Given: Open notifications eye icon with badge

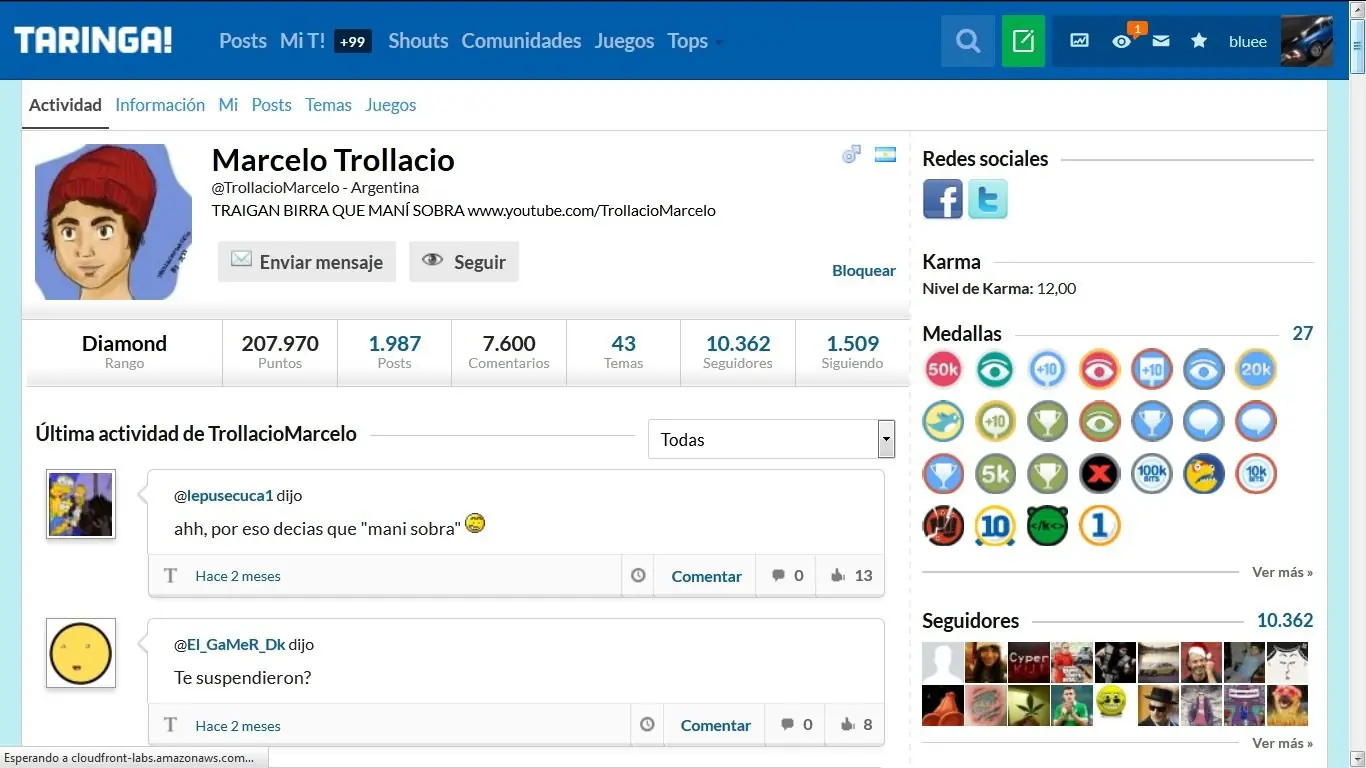Looking at the screenshot, I should pos(1123,40).
